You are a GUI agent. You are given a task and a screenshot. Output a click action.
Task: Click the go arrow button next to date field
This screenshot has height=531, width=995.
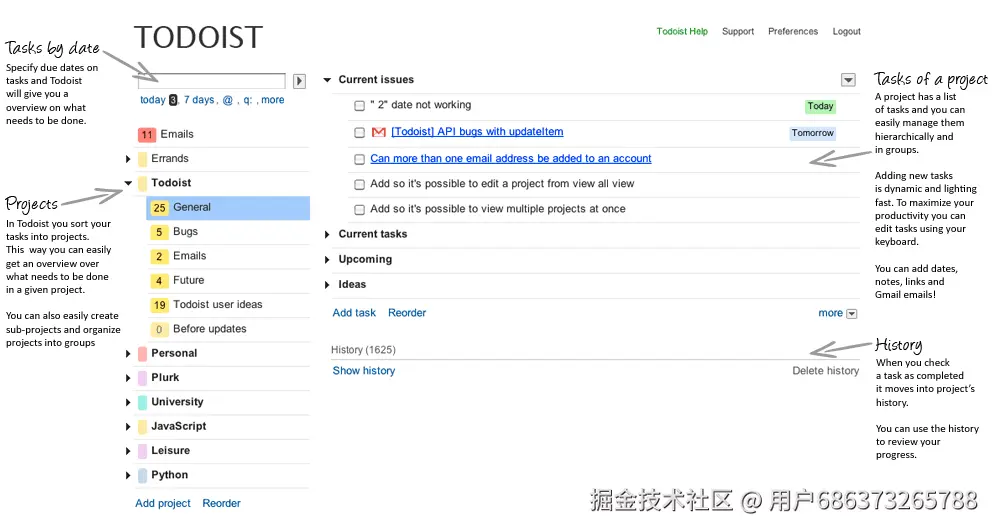tap(300, 81)
